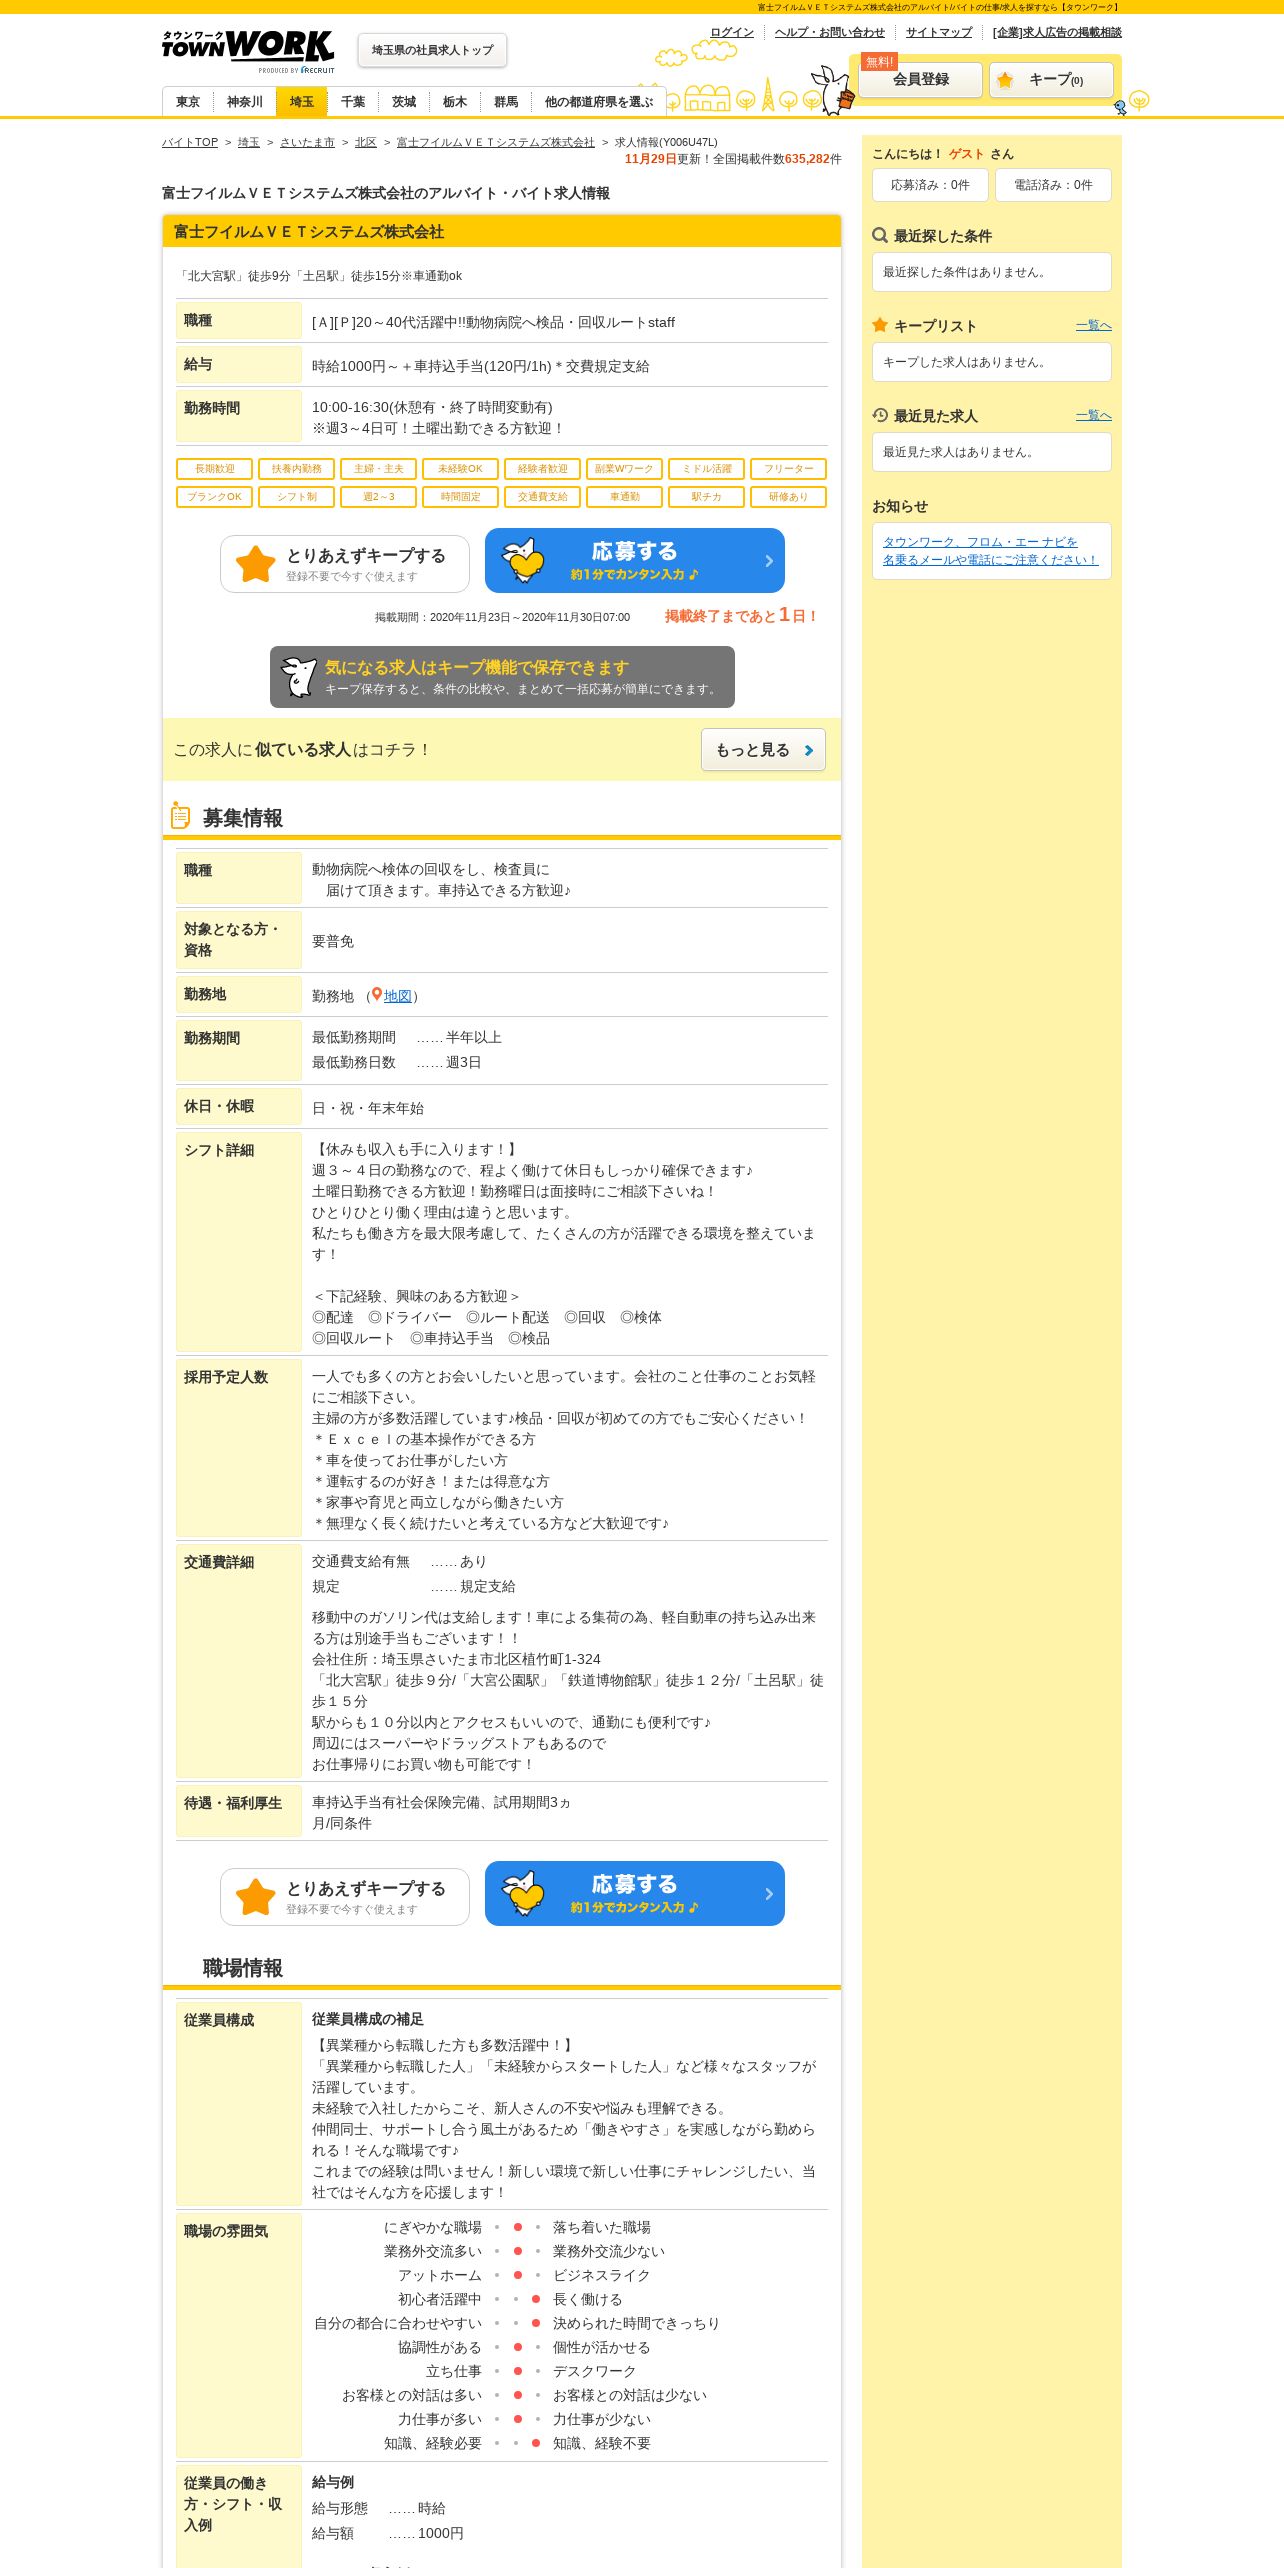Select the 栃木 prefecture tab
Image resolution: width=1284 pixels, height=2568 pixels.
(455, 102)
